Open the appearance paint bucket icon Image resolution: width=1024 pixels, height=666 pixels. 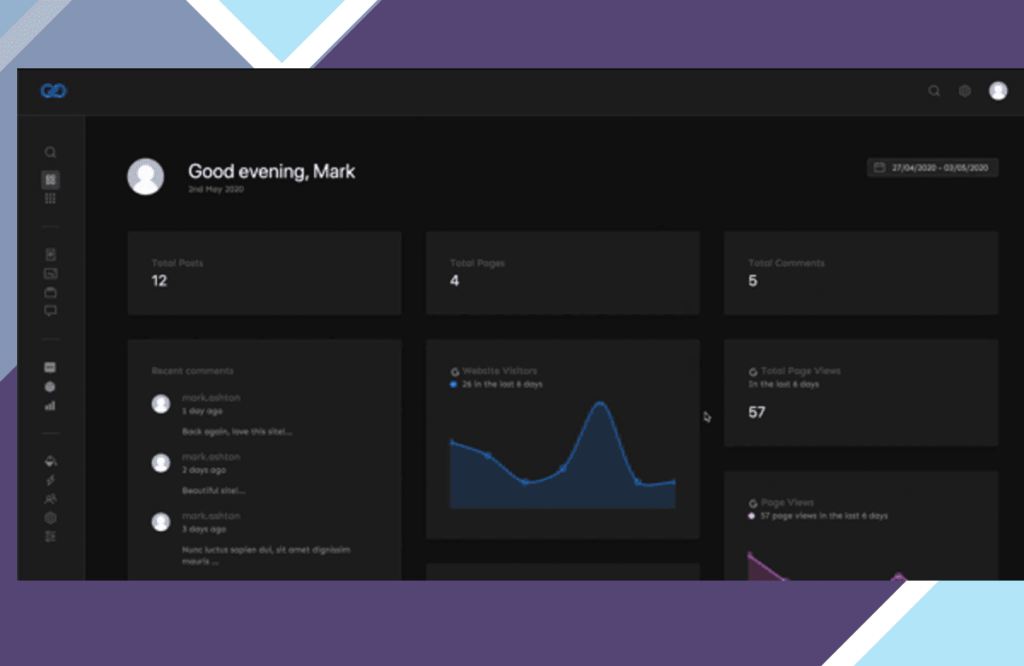[x=50, y=461]
